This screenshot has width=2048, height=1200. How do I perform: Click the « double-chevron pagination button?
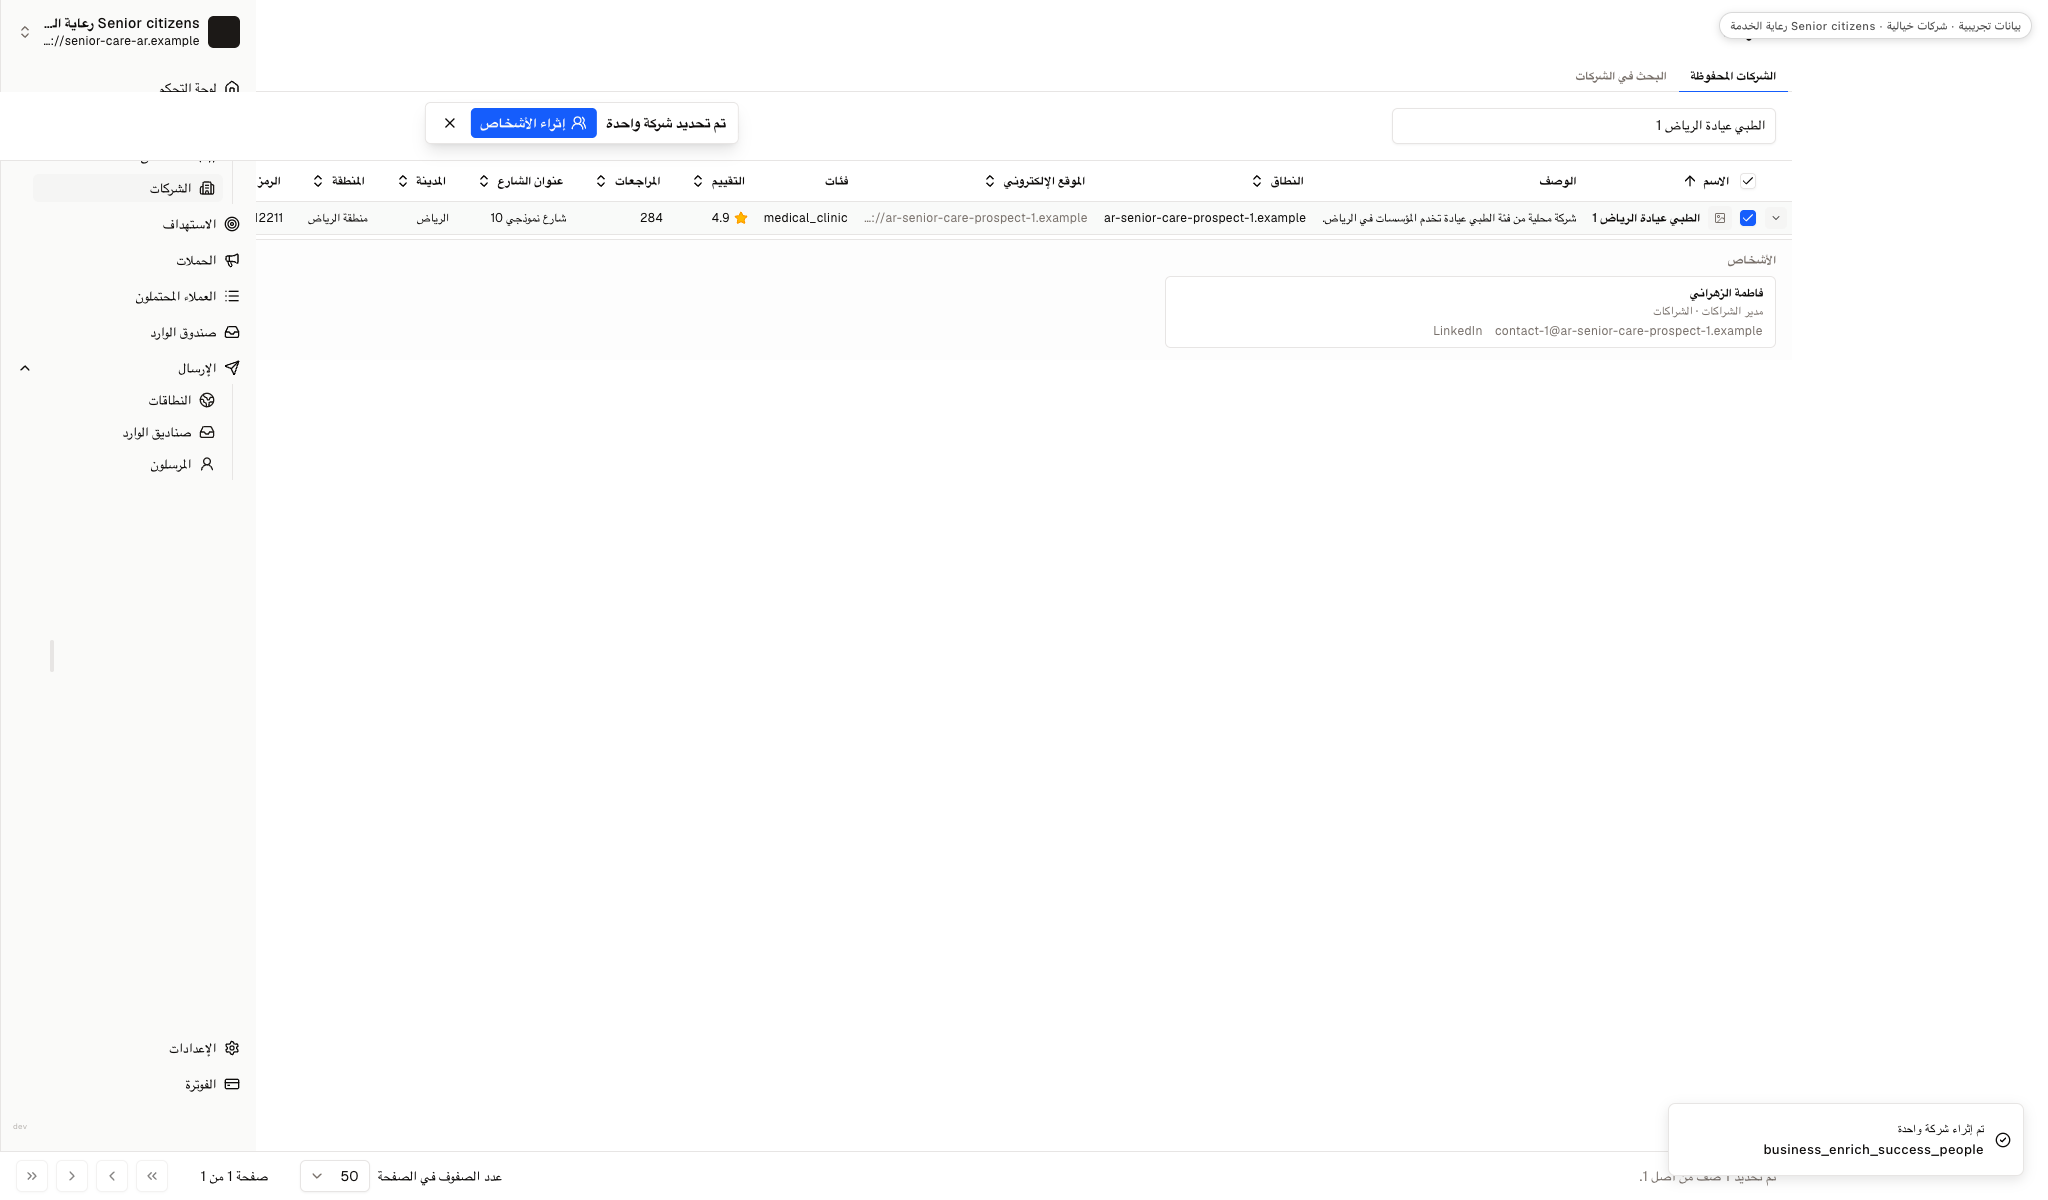[x=152, y=1176]
